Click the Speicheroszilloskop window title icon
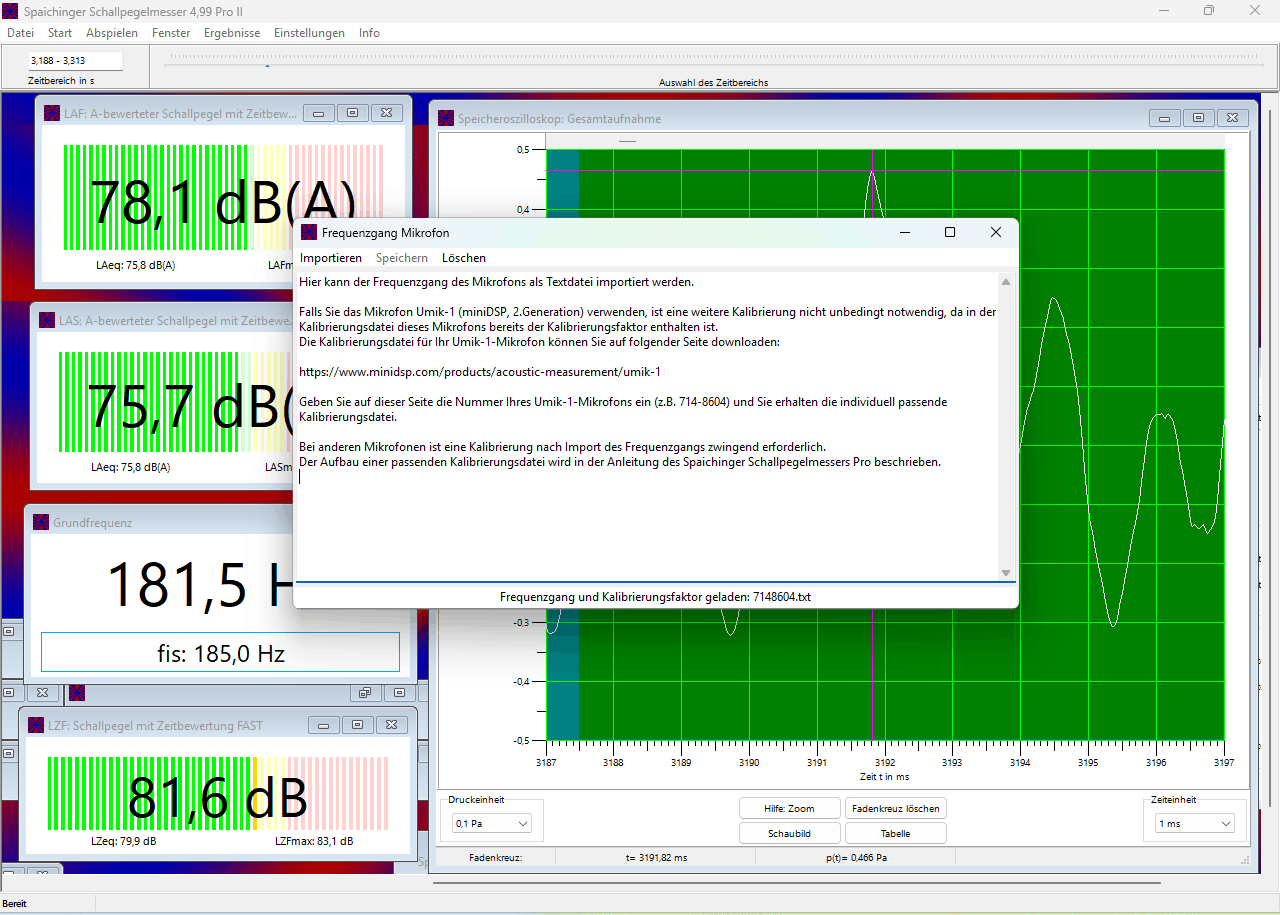 [x=446, y=119]
